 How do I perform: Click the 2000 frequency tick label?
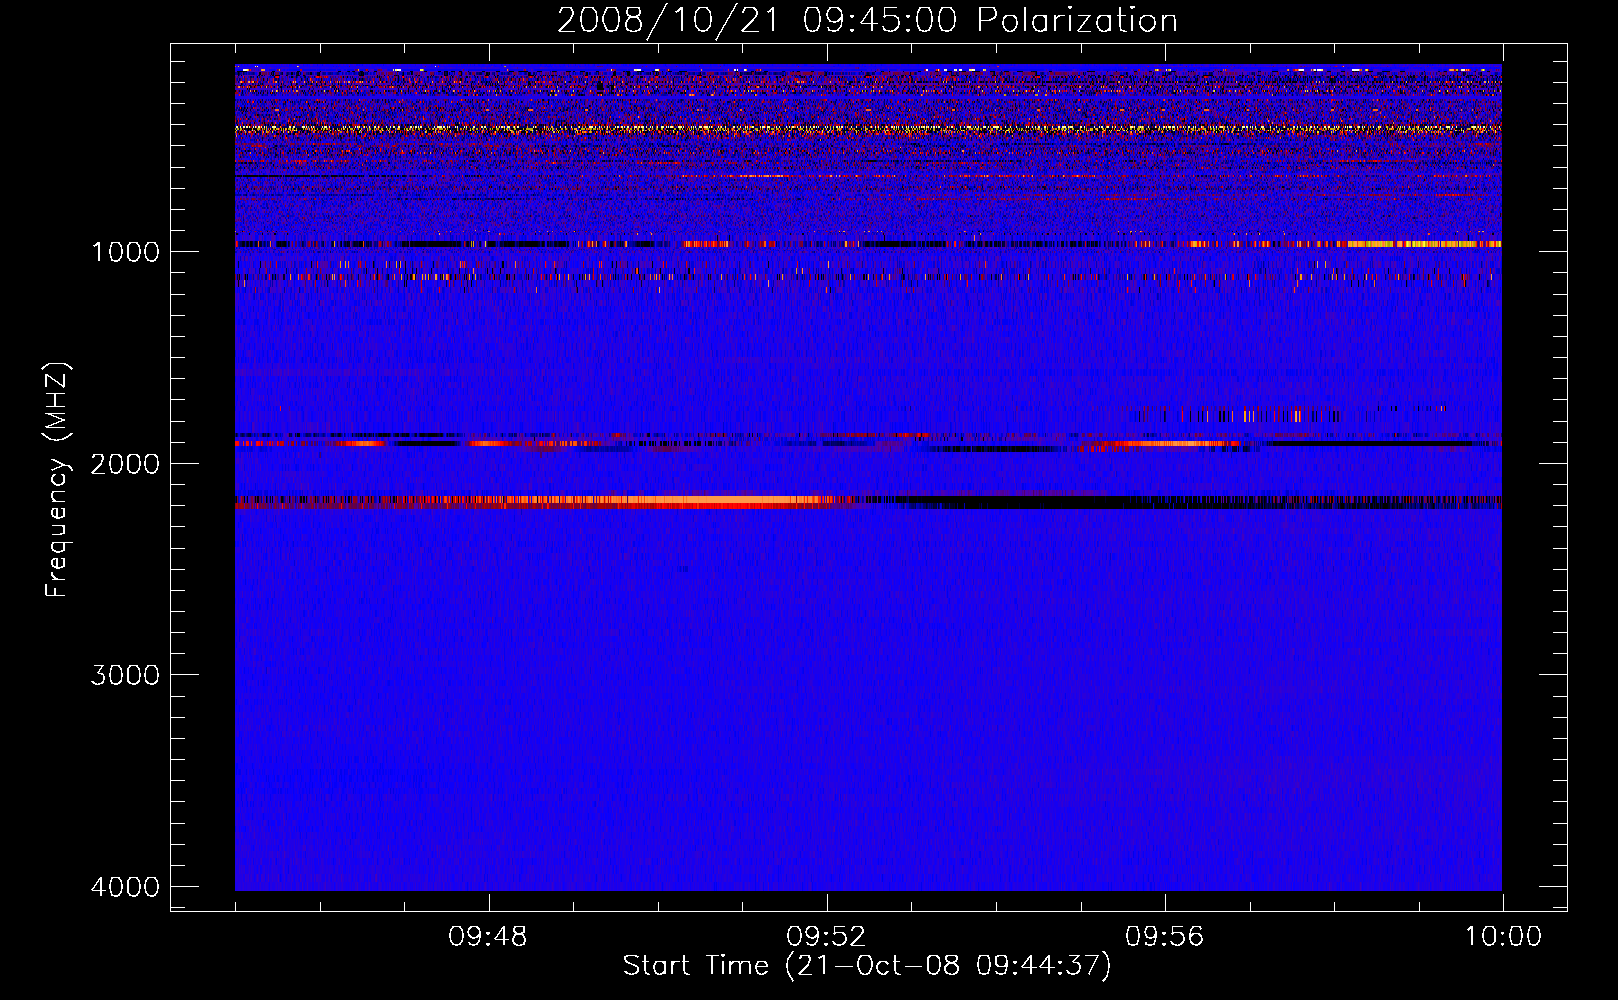click(x=125, y=463)
